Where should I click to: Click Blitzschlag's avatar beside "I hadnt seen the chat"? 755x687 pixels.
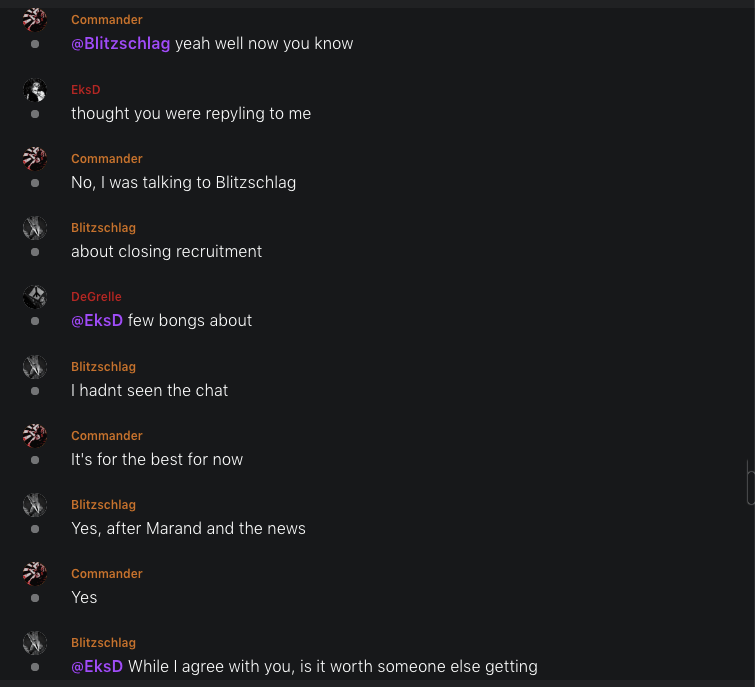click(35, 367)
